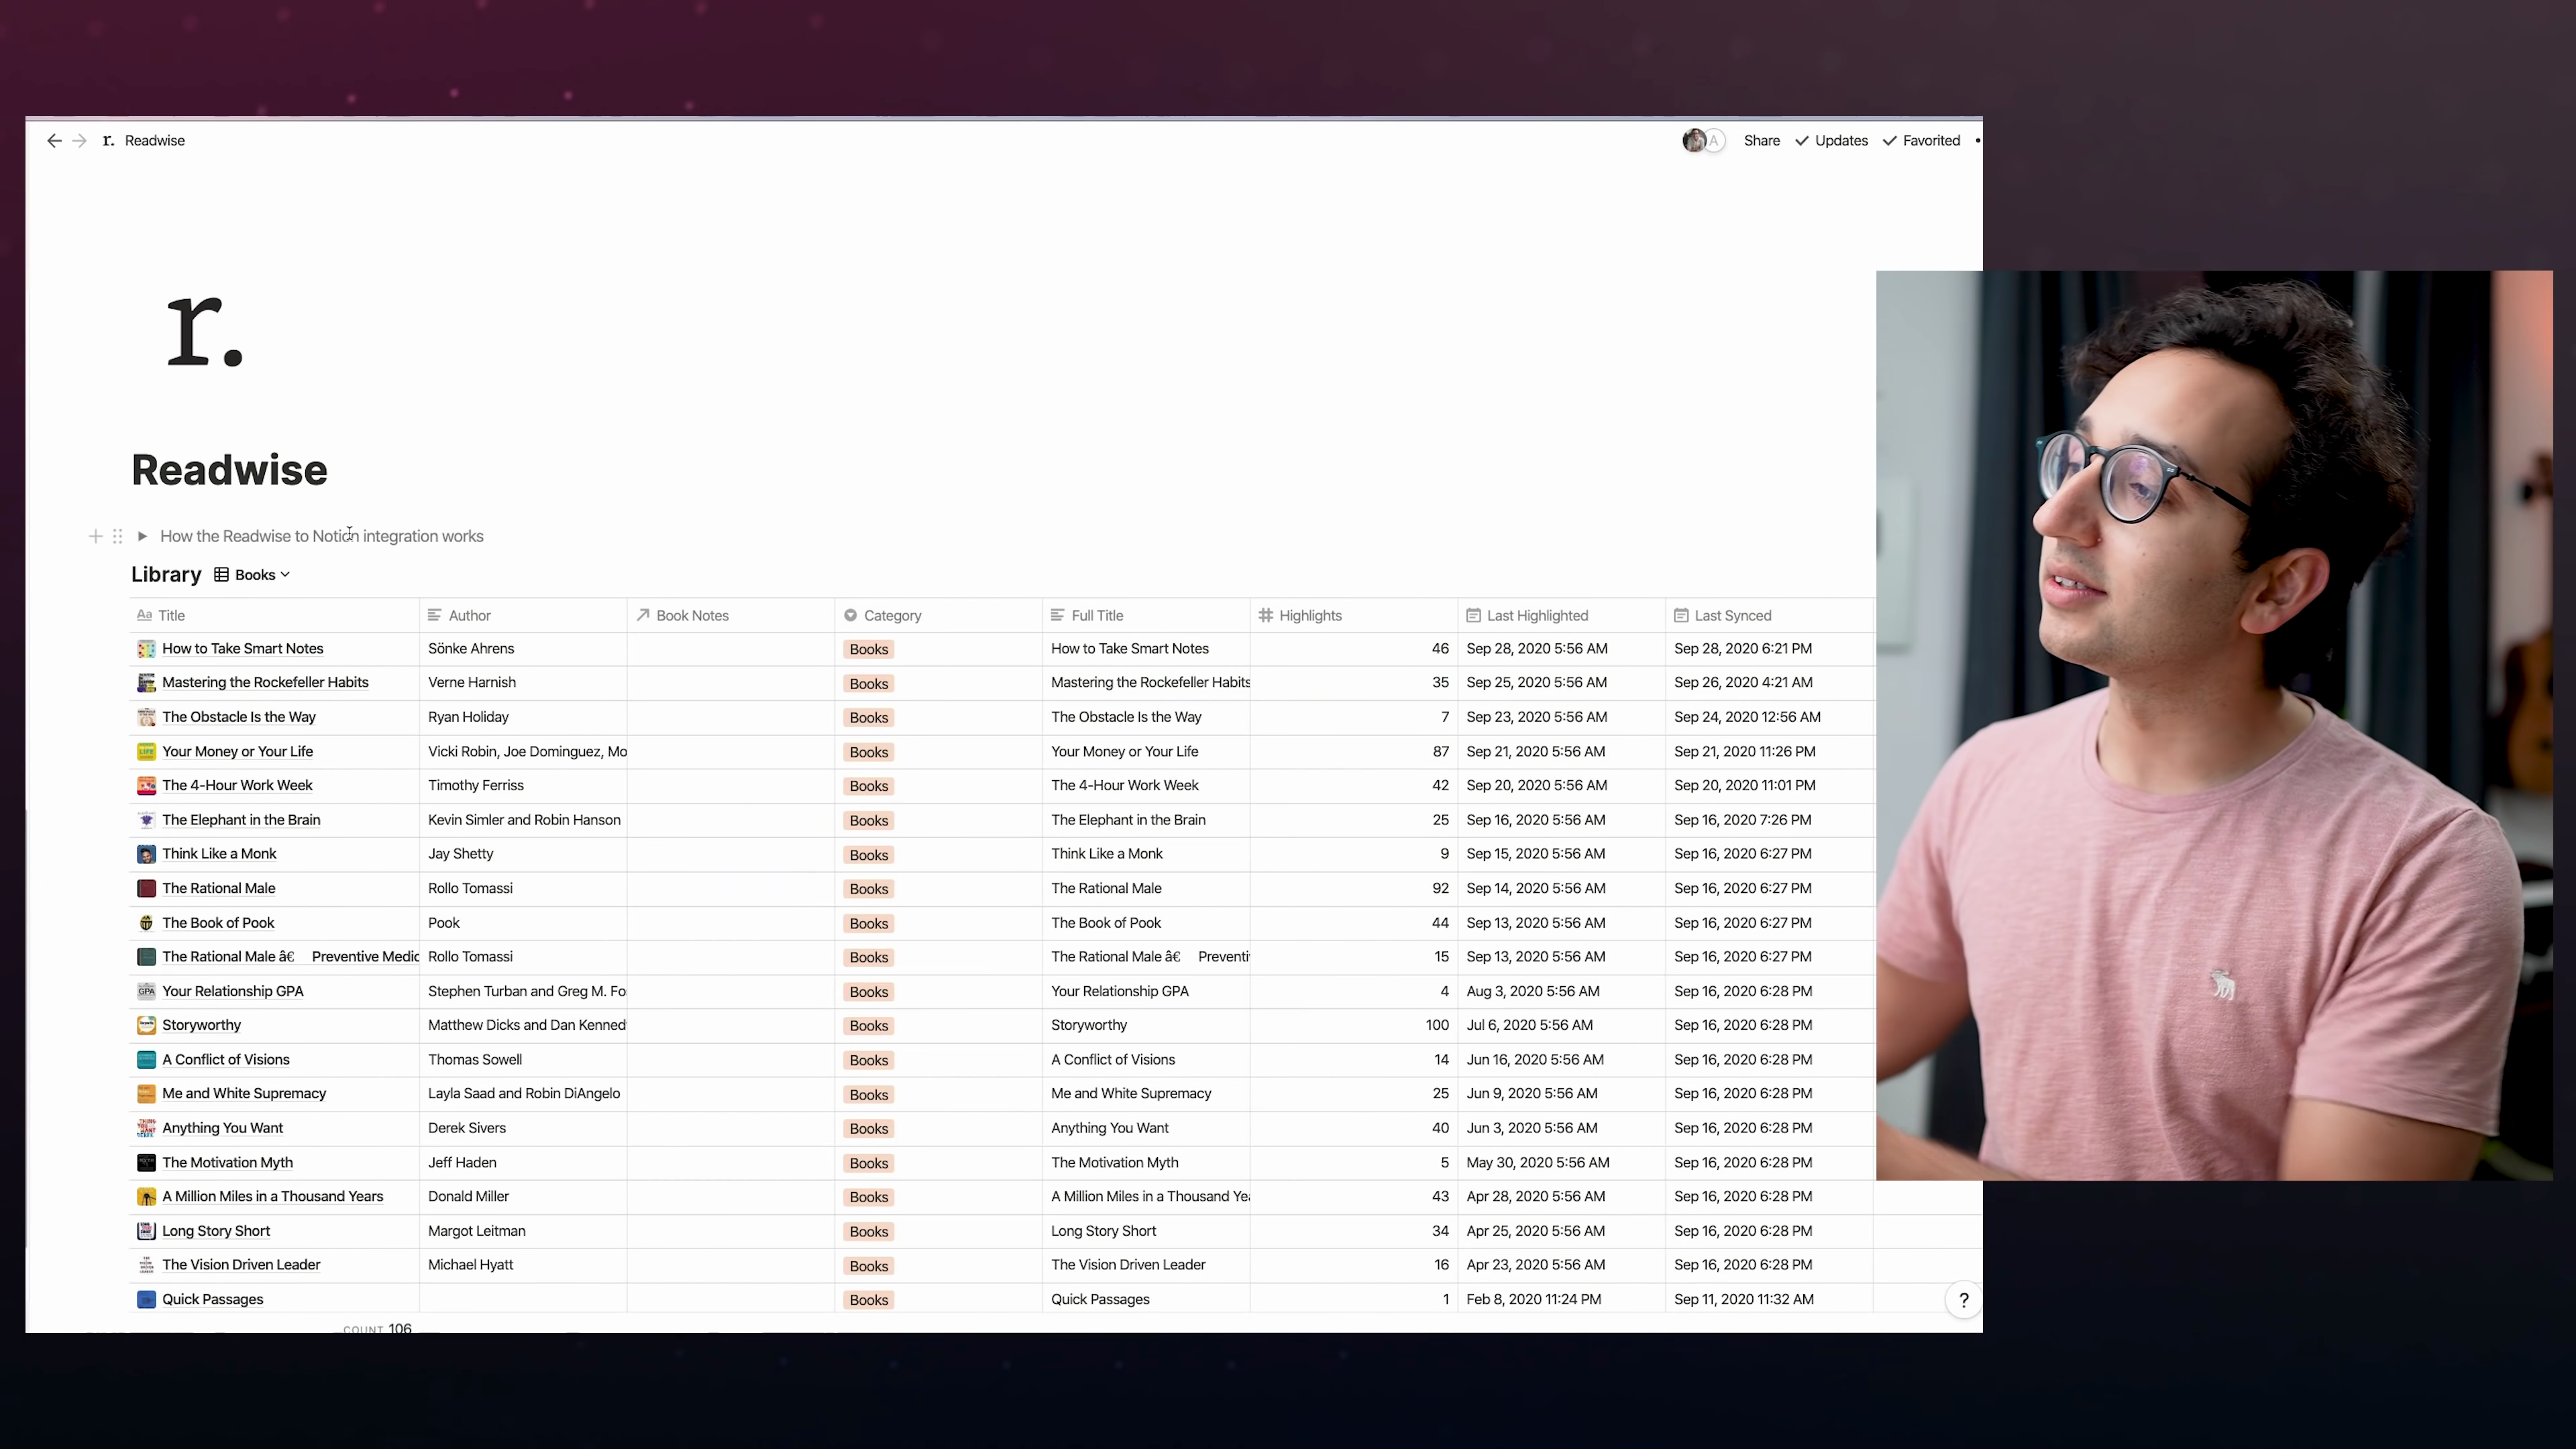Viewport: 2576px width, 1449px height.
Task: Click the Library database heading
Action: pos(166,574)
